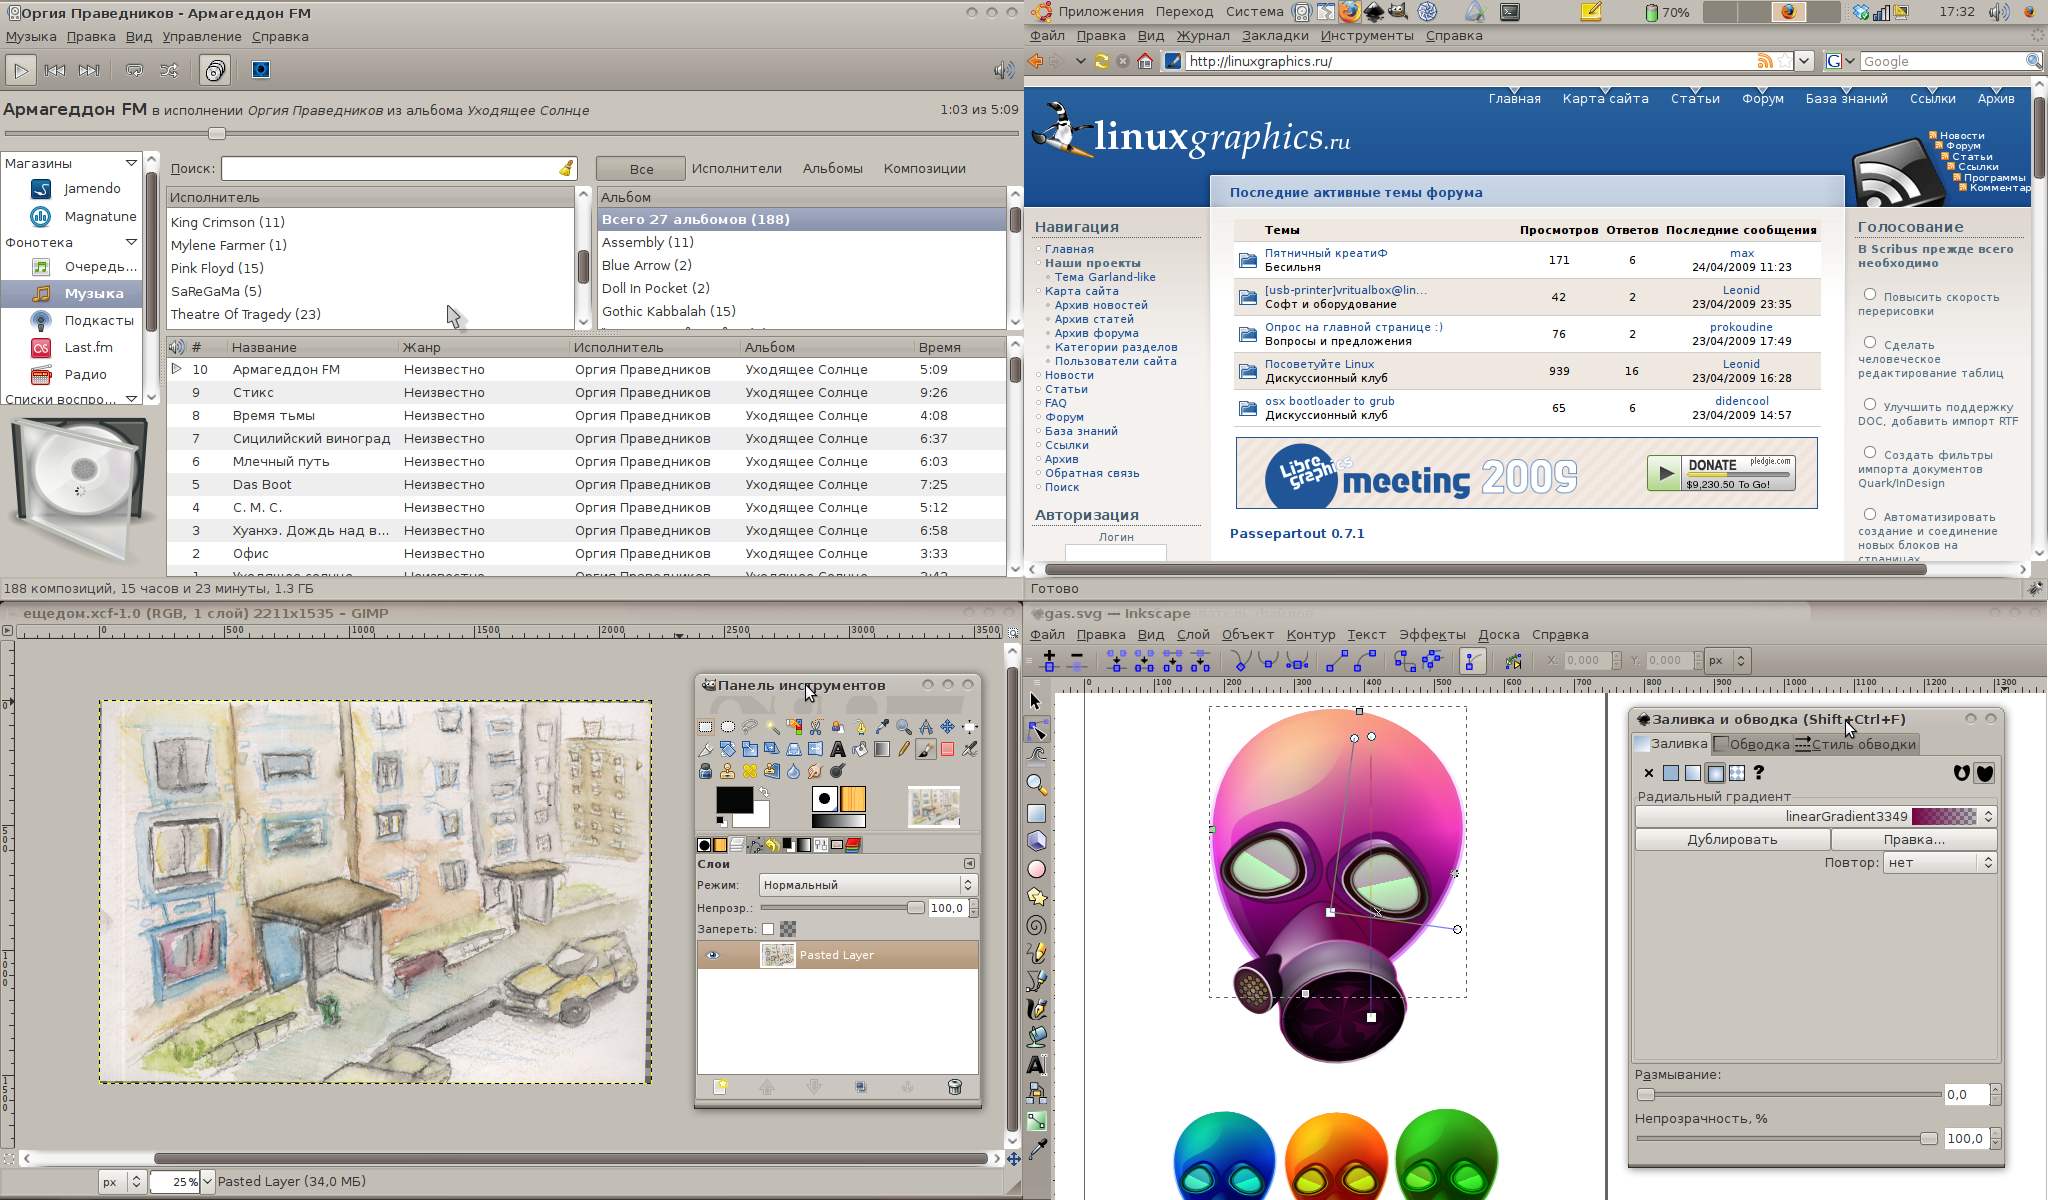Toggle Rhythmbox shuffle mode
This screenshot has height=1200, width=2048.
[x=169, y=70]
